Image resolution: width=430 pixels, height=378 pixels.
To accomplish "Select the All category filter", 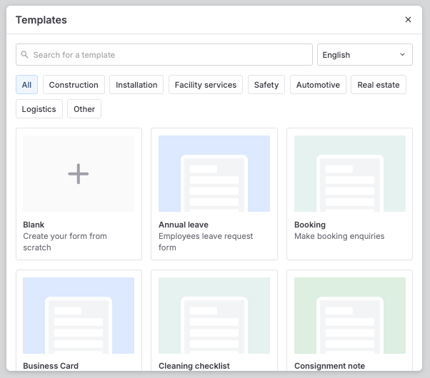I will pyautogui.click(x=27, y=85).
